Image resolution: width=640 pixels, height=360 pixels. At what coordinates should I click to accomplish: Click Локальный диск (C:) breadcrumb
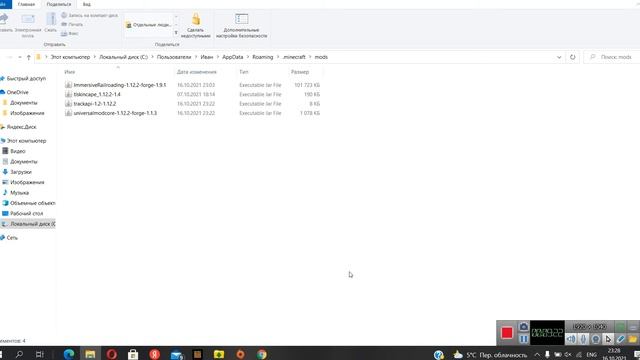(x=124, y=57)
